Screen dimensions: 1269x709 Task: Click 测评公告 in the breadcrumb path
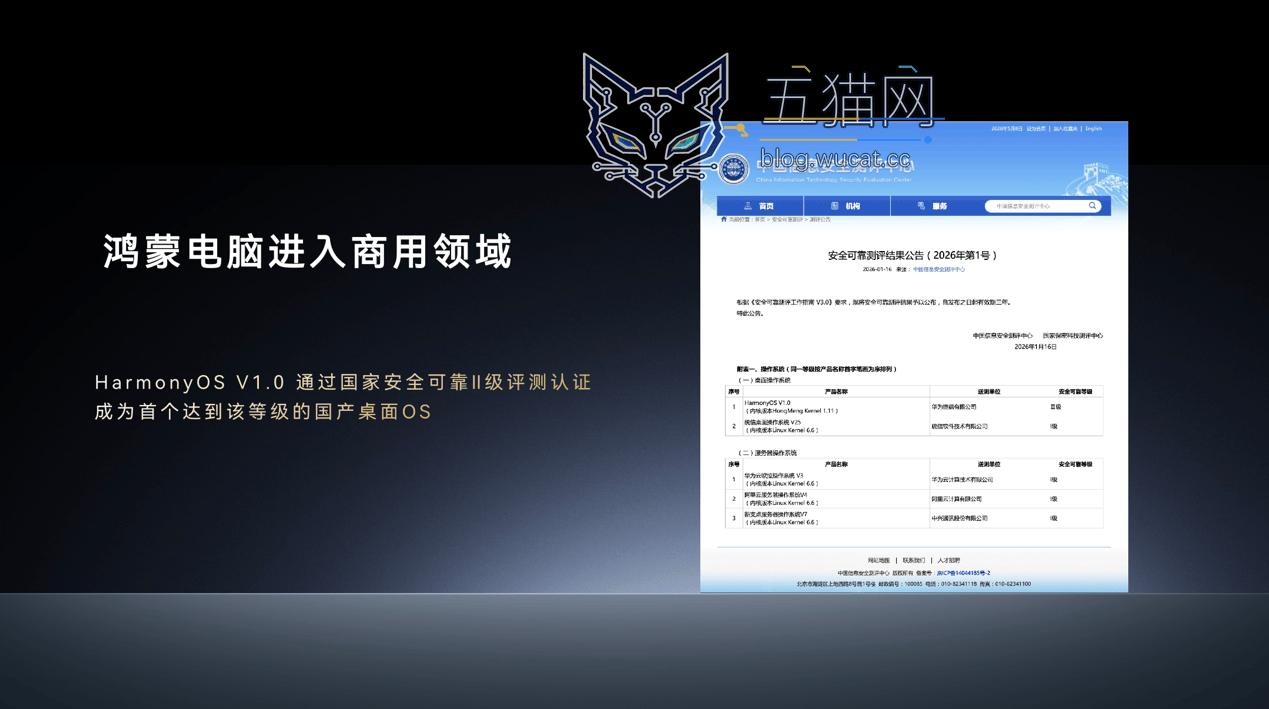coord(820,219)
